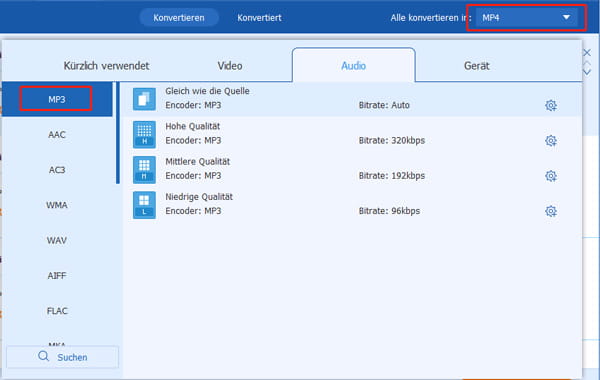Switch to the Kürzlich verwendet tab
The height and width of the screenshot is (380, 600).
coord(106,65)
